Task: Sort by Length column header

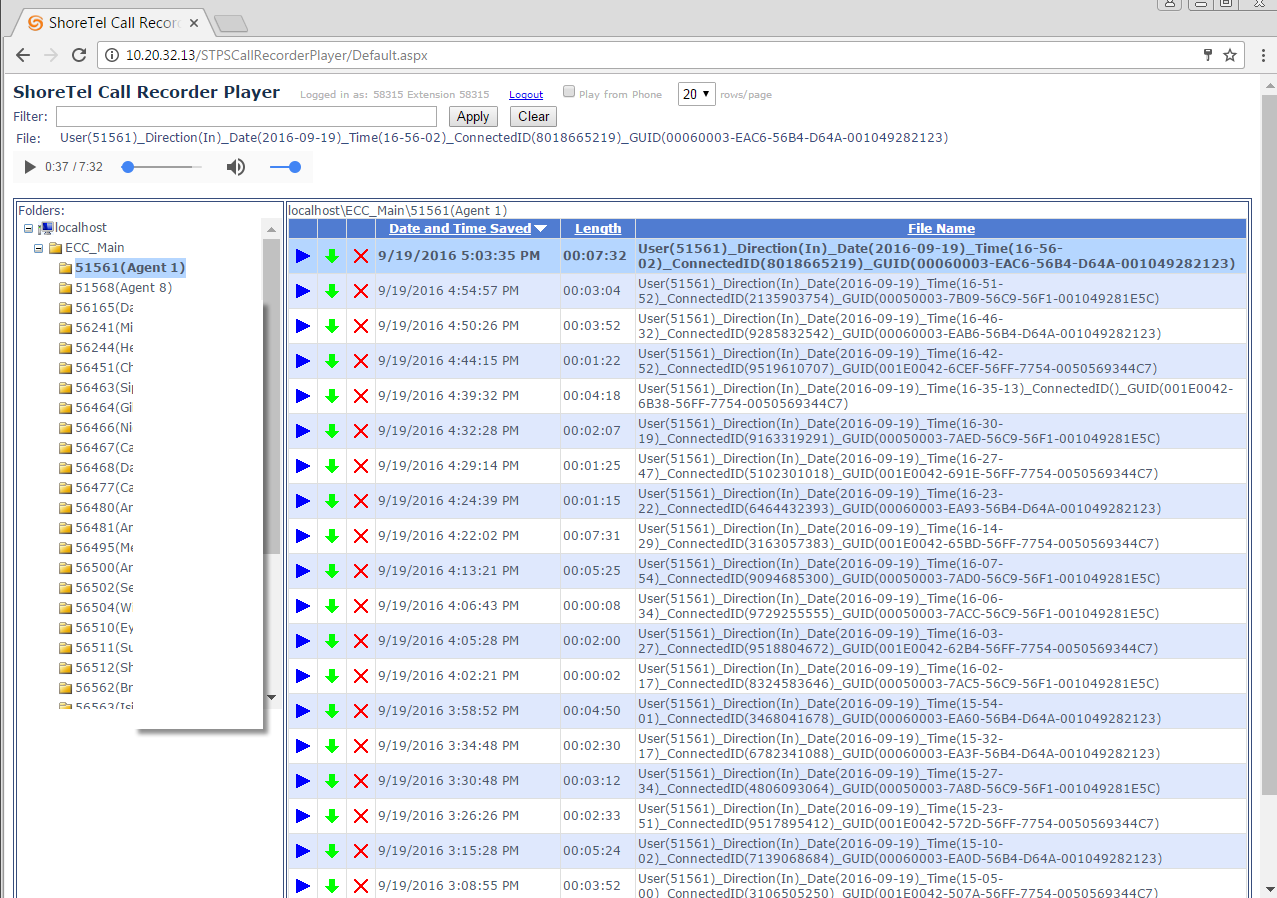Action: pos(598,229)
